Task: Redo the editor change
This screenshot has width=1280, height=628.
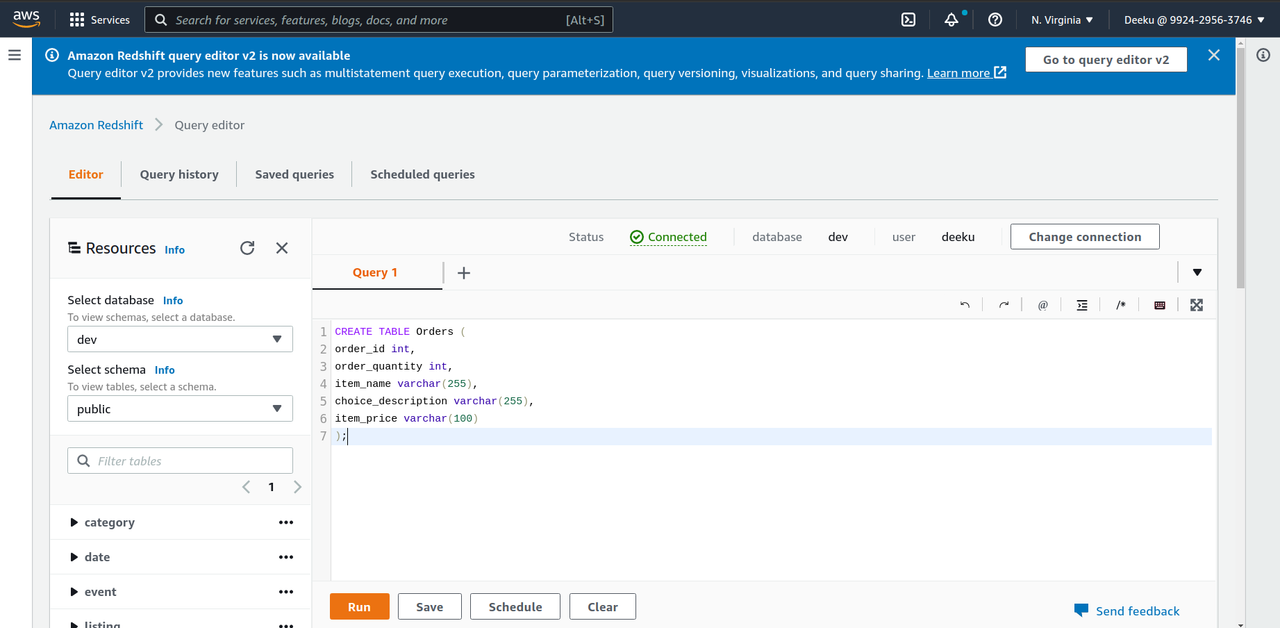Action: click(1004, 305)
